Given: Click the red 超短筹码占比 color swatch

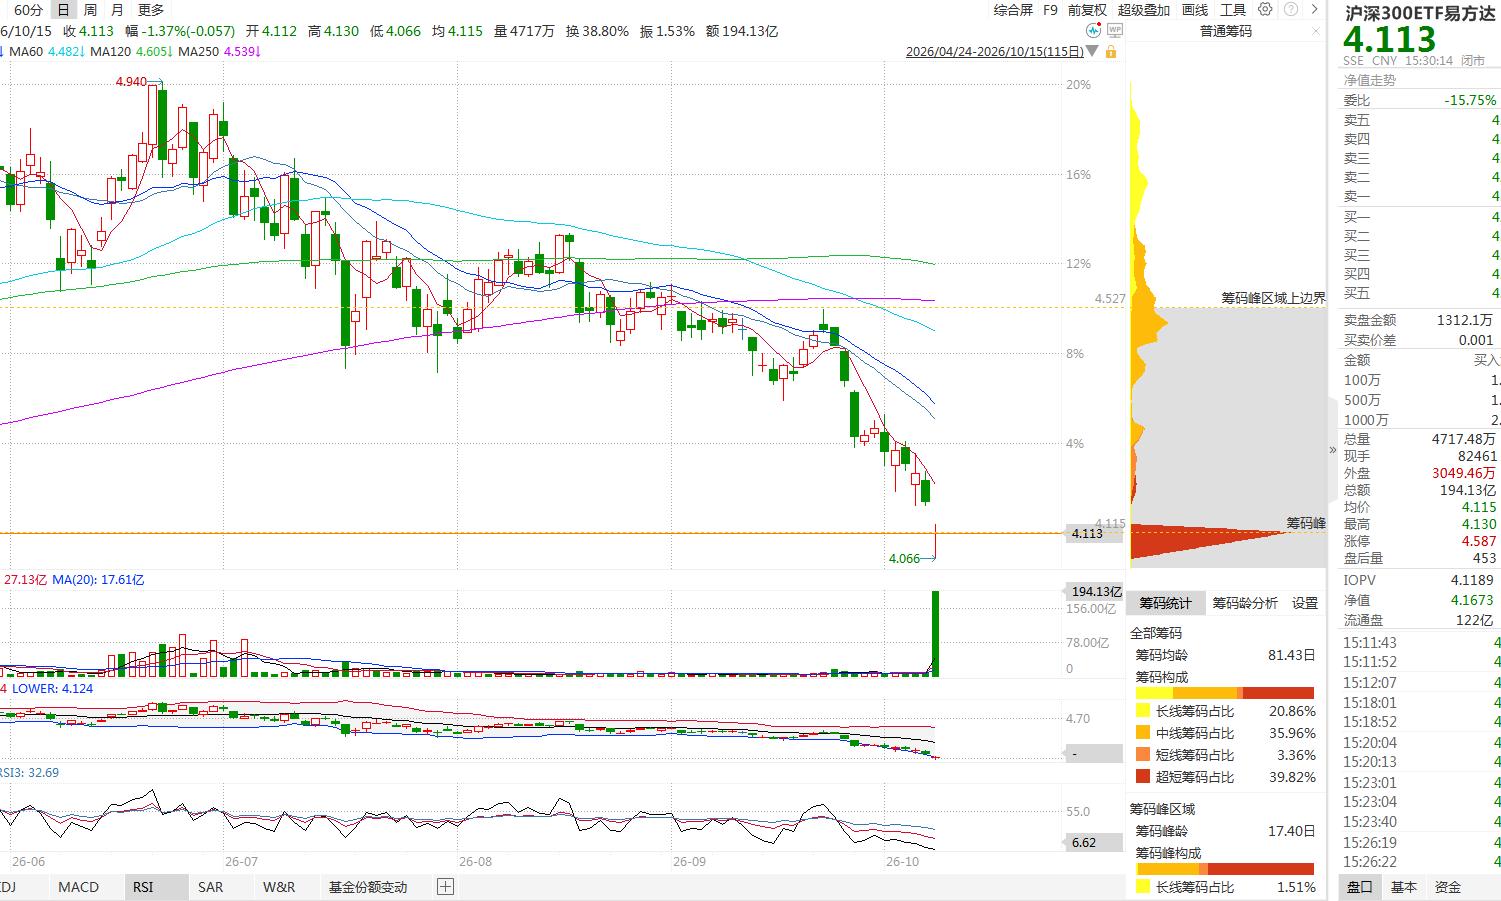Looking at the screenshot, I should pos(1143,777).
